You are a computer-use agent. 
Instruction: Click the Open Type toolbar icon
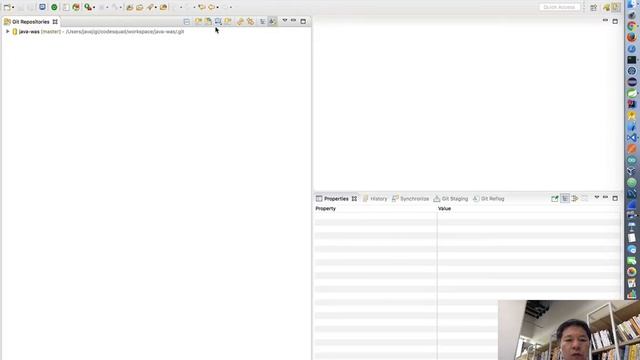(129, 7)
